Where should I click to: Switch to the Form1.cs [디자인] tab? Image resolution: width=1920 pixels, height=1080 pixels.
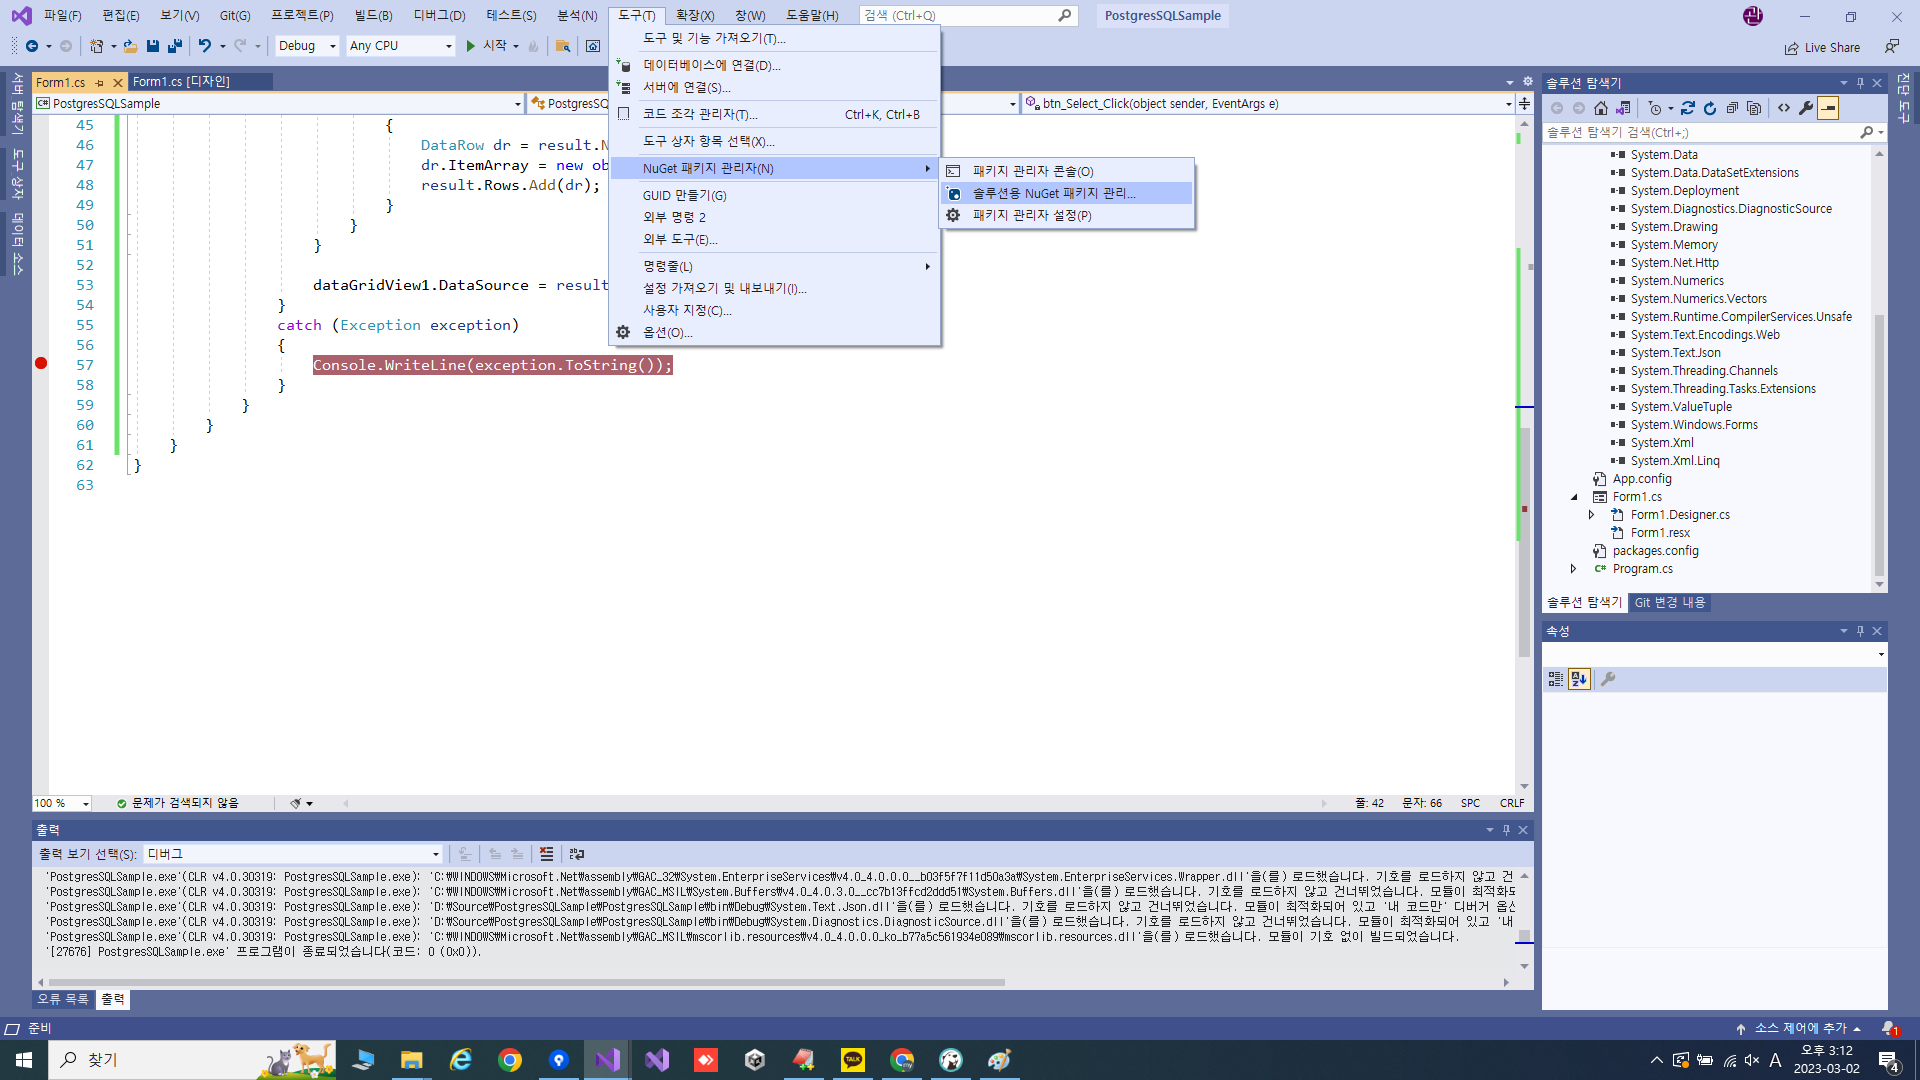tap(181, 82)
